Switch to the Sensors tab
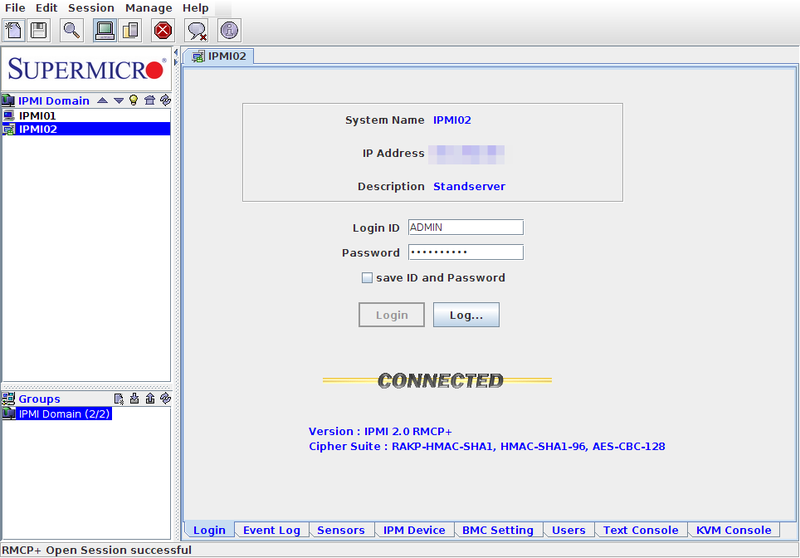The height and width of the screenshot is (558, 800). [x=341, y=530]
